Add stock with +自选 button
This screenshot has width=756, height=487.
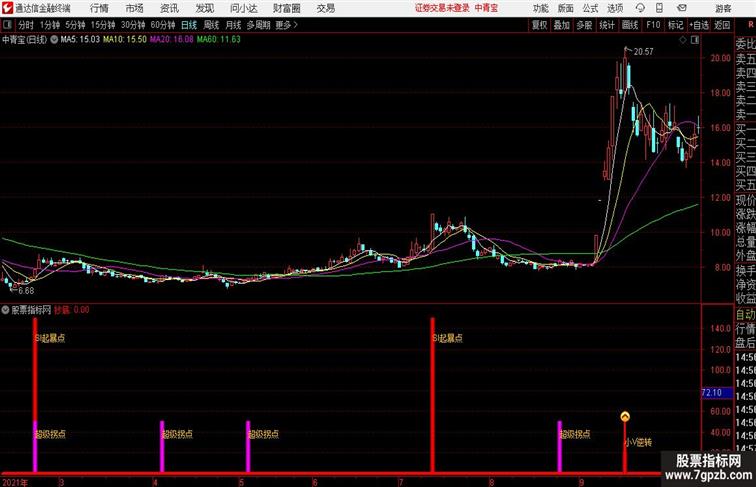point(699,25)
